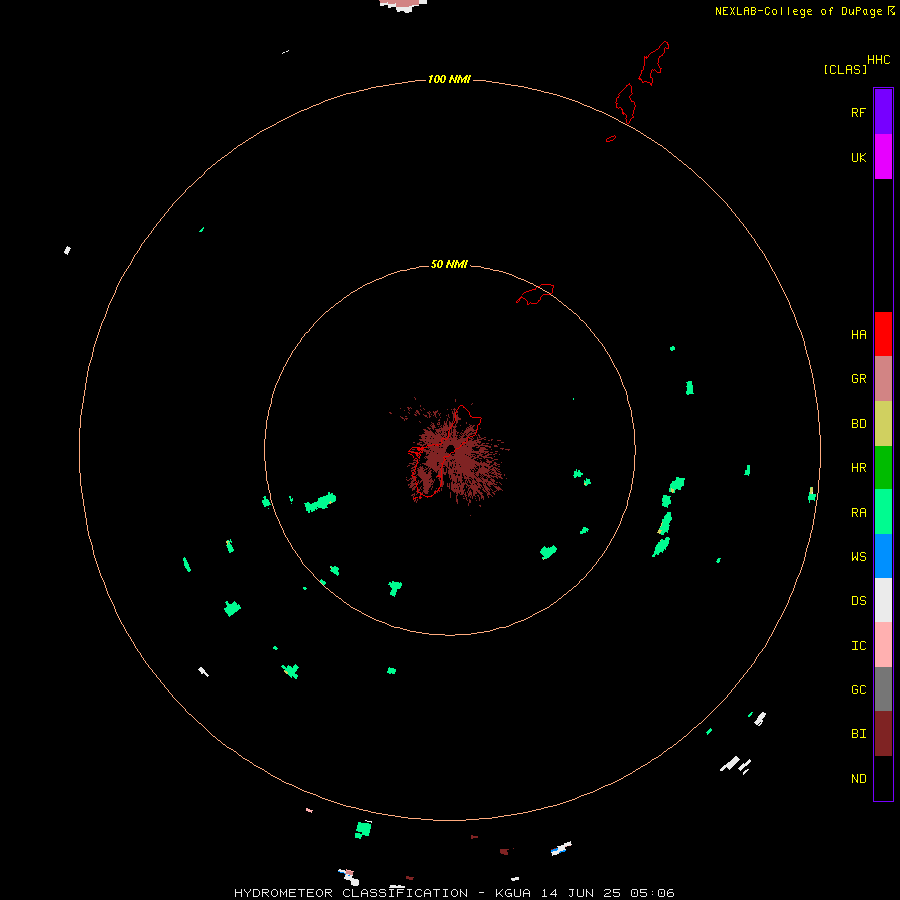
Task: Click the BI legend label
Action: [x=858, y=734]
